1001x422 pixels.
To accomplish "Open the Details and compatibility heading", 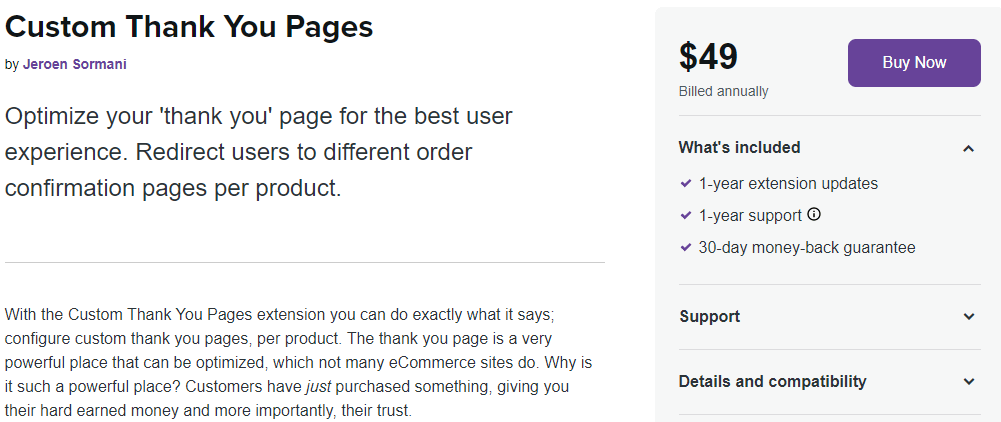I will pos(772,382).
